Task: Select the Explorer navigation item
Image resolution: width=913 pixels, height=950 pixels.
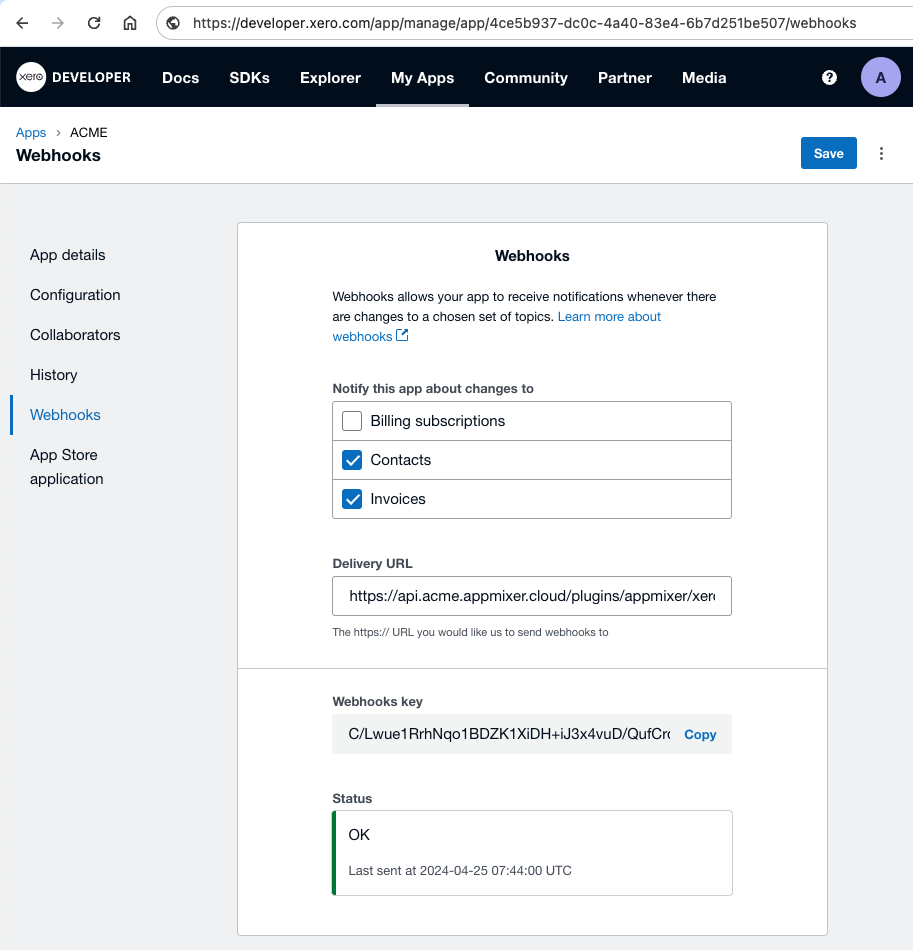Action: click(x=330, y=77)
